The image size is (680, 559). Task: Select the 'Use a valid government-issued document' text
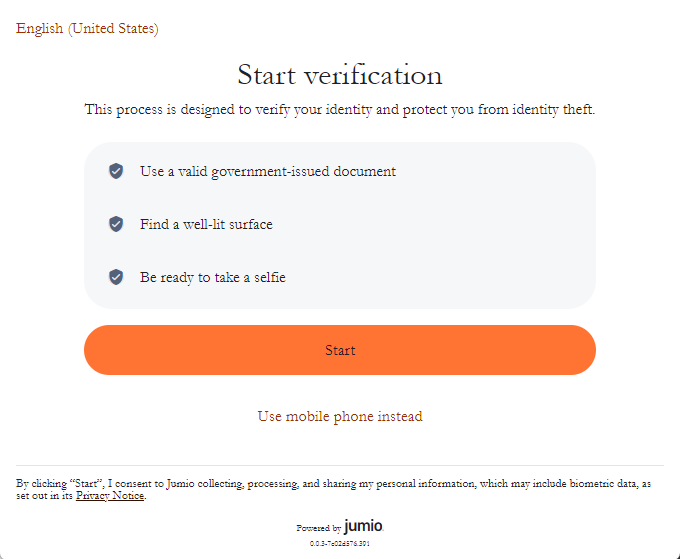(268, 171)
